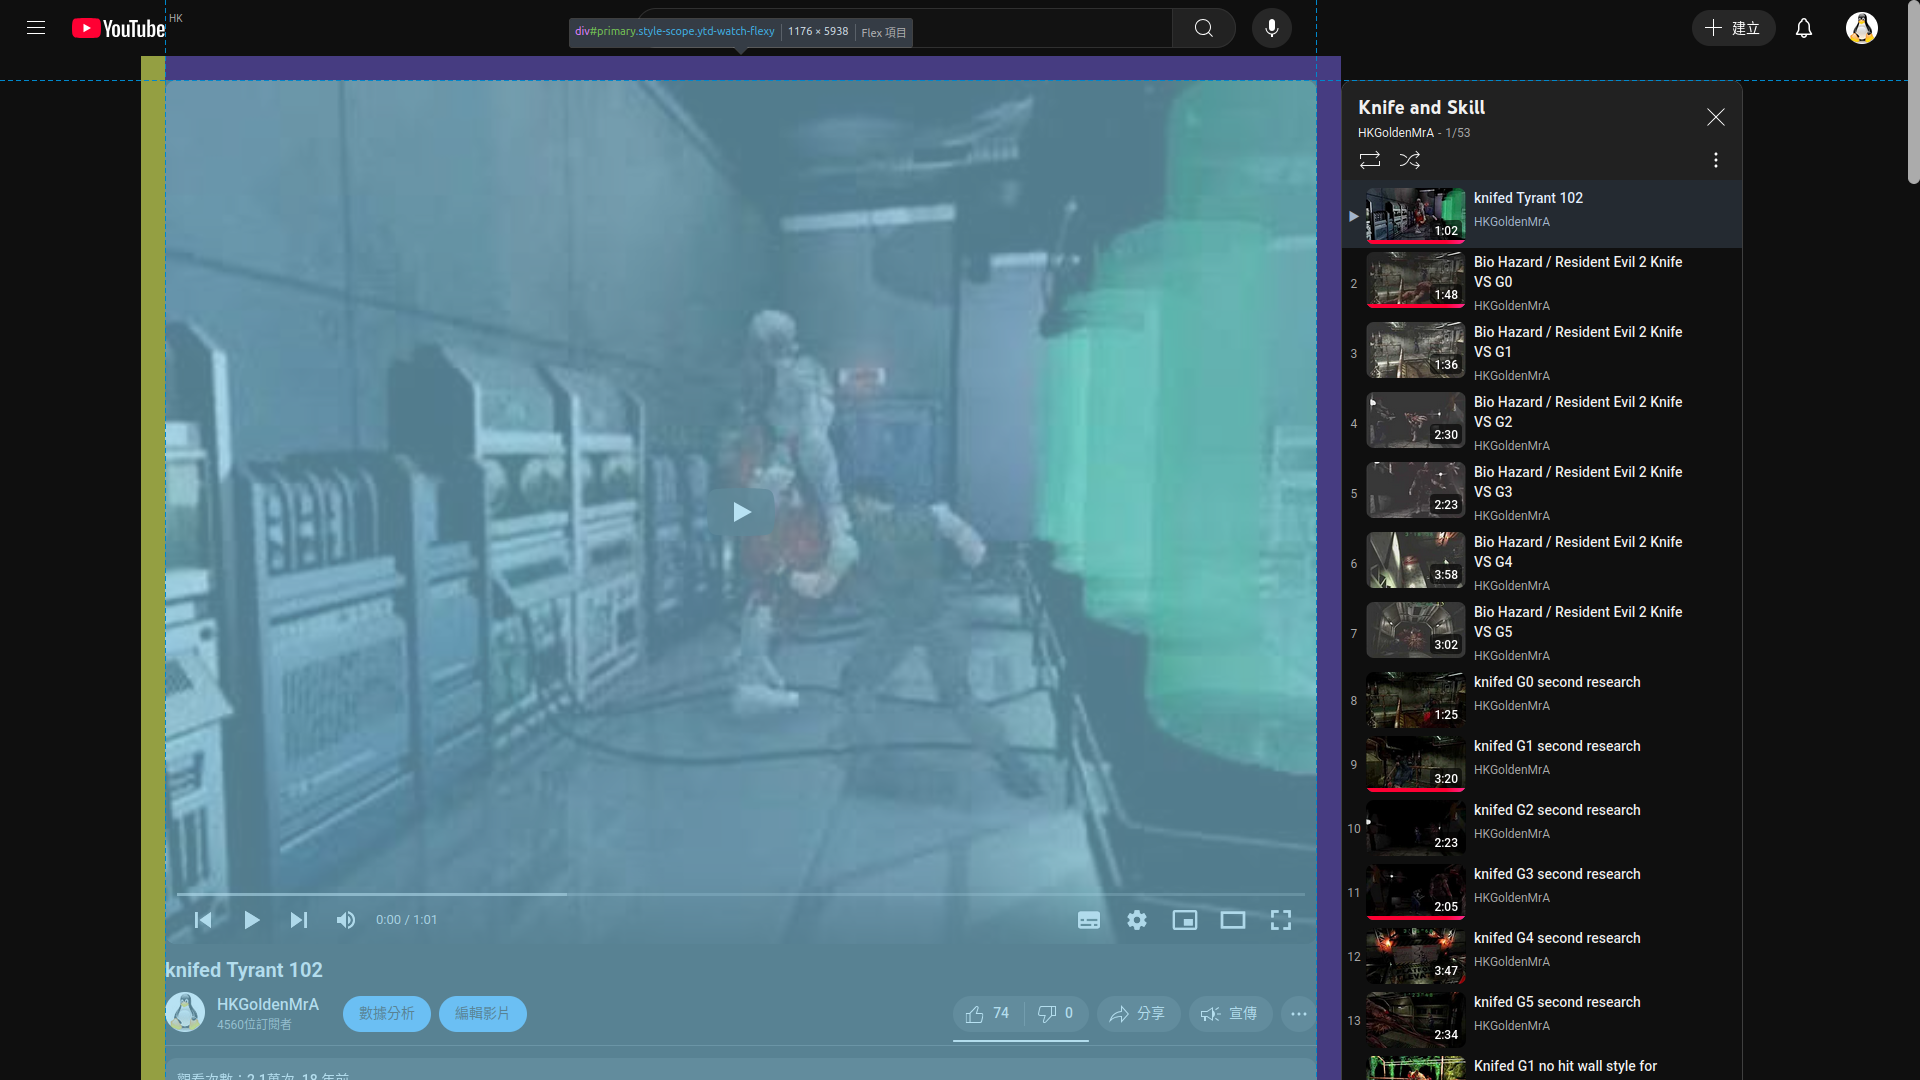The width and height of the screenshot is (1920, 1080).
Task: Open player settings gear
Action: point(1137,920)
